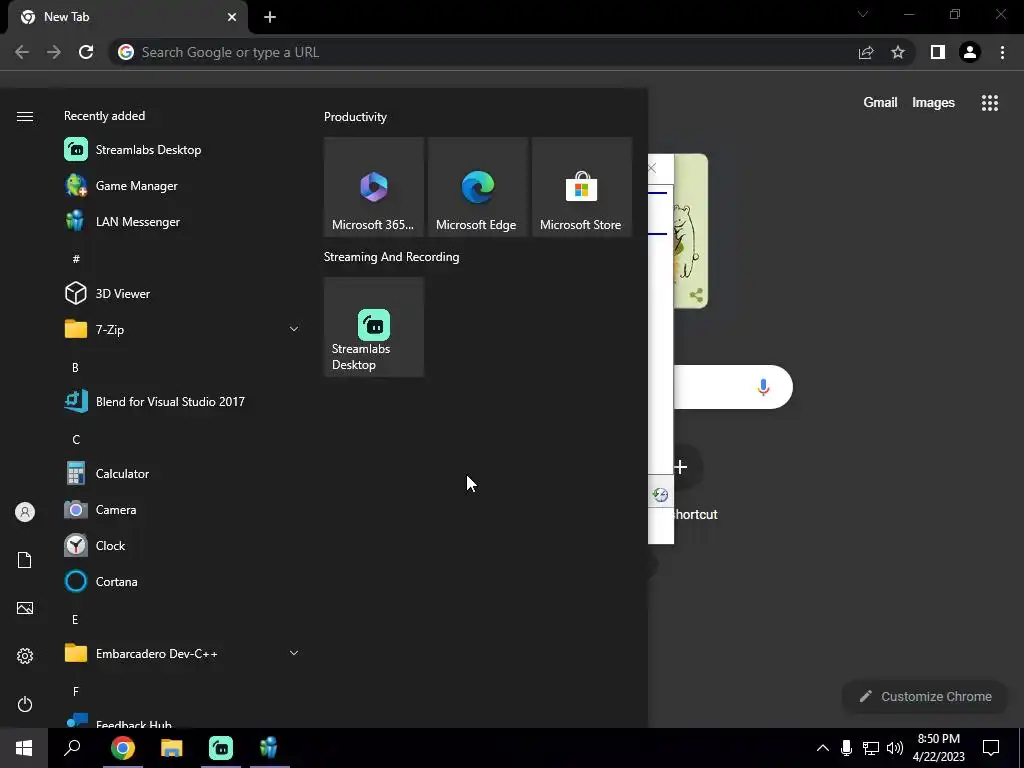Click the # index header

click(76, 259)
